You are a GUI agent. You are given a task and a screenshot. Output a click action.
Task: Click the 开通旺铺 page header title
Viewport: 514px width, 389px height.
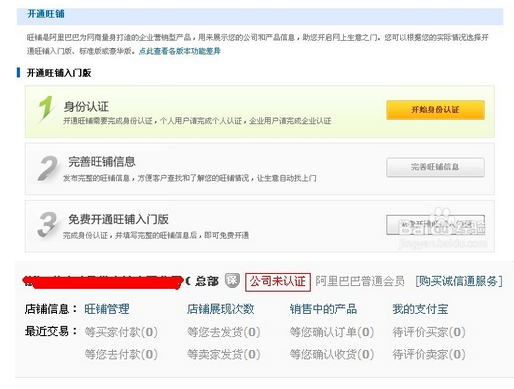pyautogui.click(x=46, y=14)
